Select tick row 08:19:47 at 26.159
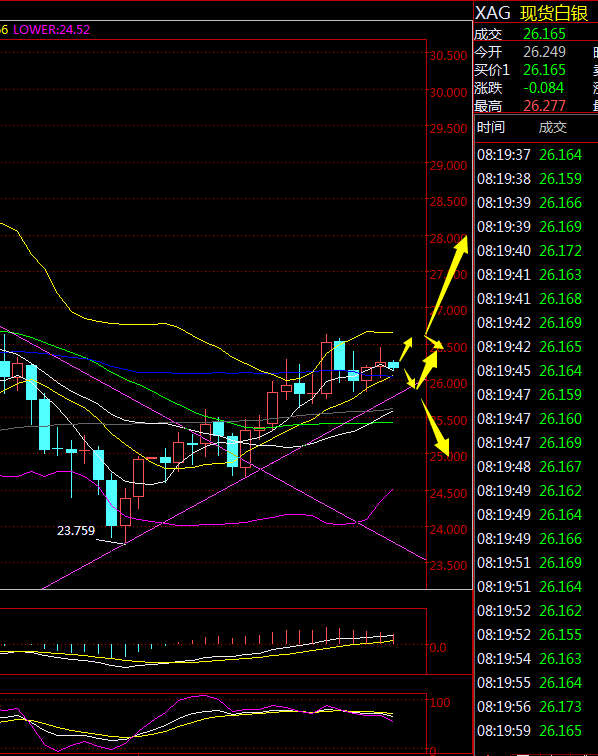The height and width of the screenshot is (756, 598). click(530, 395)
